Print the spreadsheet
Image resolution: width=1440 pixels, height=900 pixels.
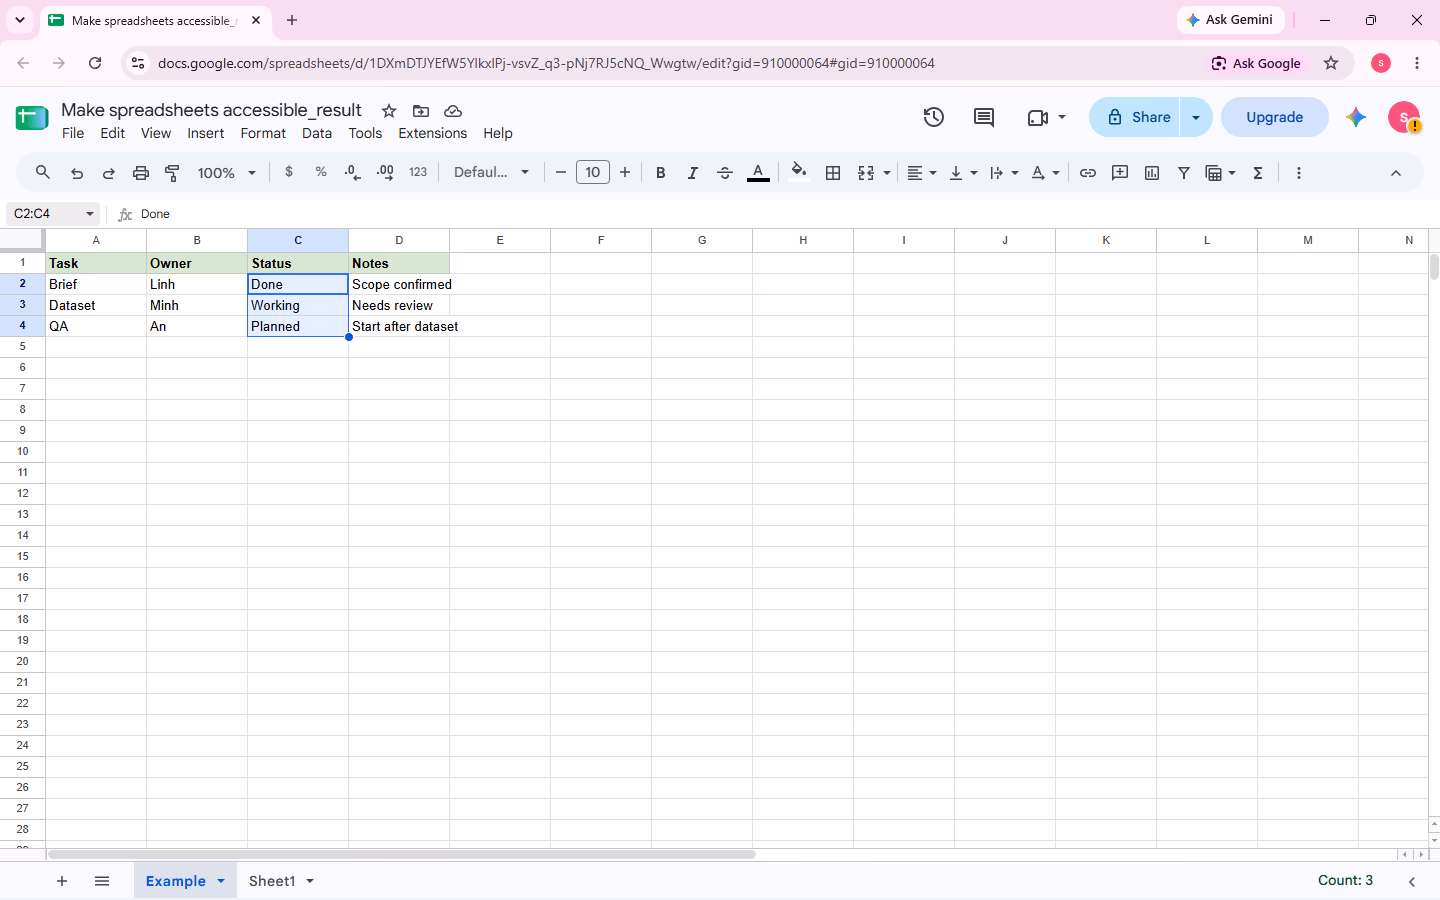141,173
